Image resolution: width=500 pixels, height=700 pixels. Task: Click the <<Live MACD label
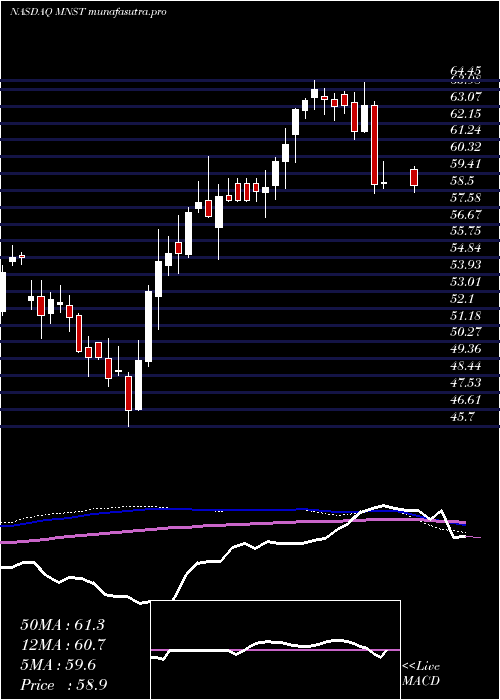pos(421,674)
